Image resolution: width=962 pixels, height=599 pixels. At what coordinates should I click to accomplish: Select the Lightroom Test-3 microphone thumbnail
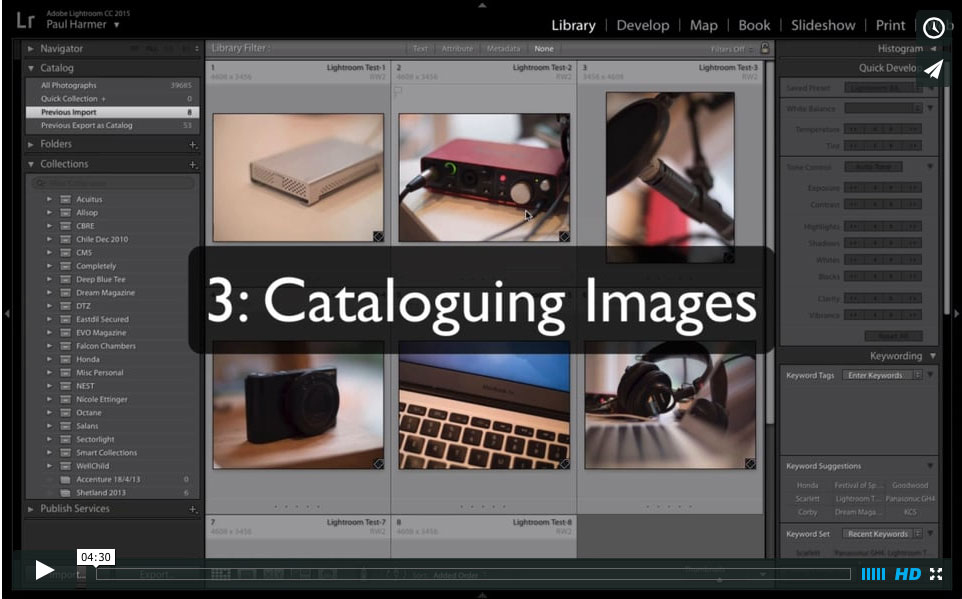[x=670, y=177]
